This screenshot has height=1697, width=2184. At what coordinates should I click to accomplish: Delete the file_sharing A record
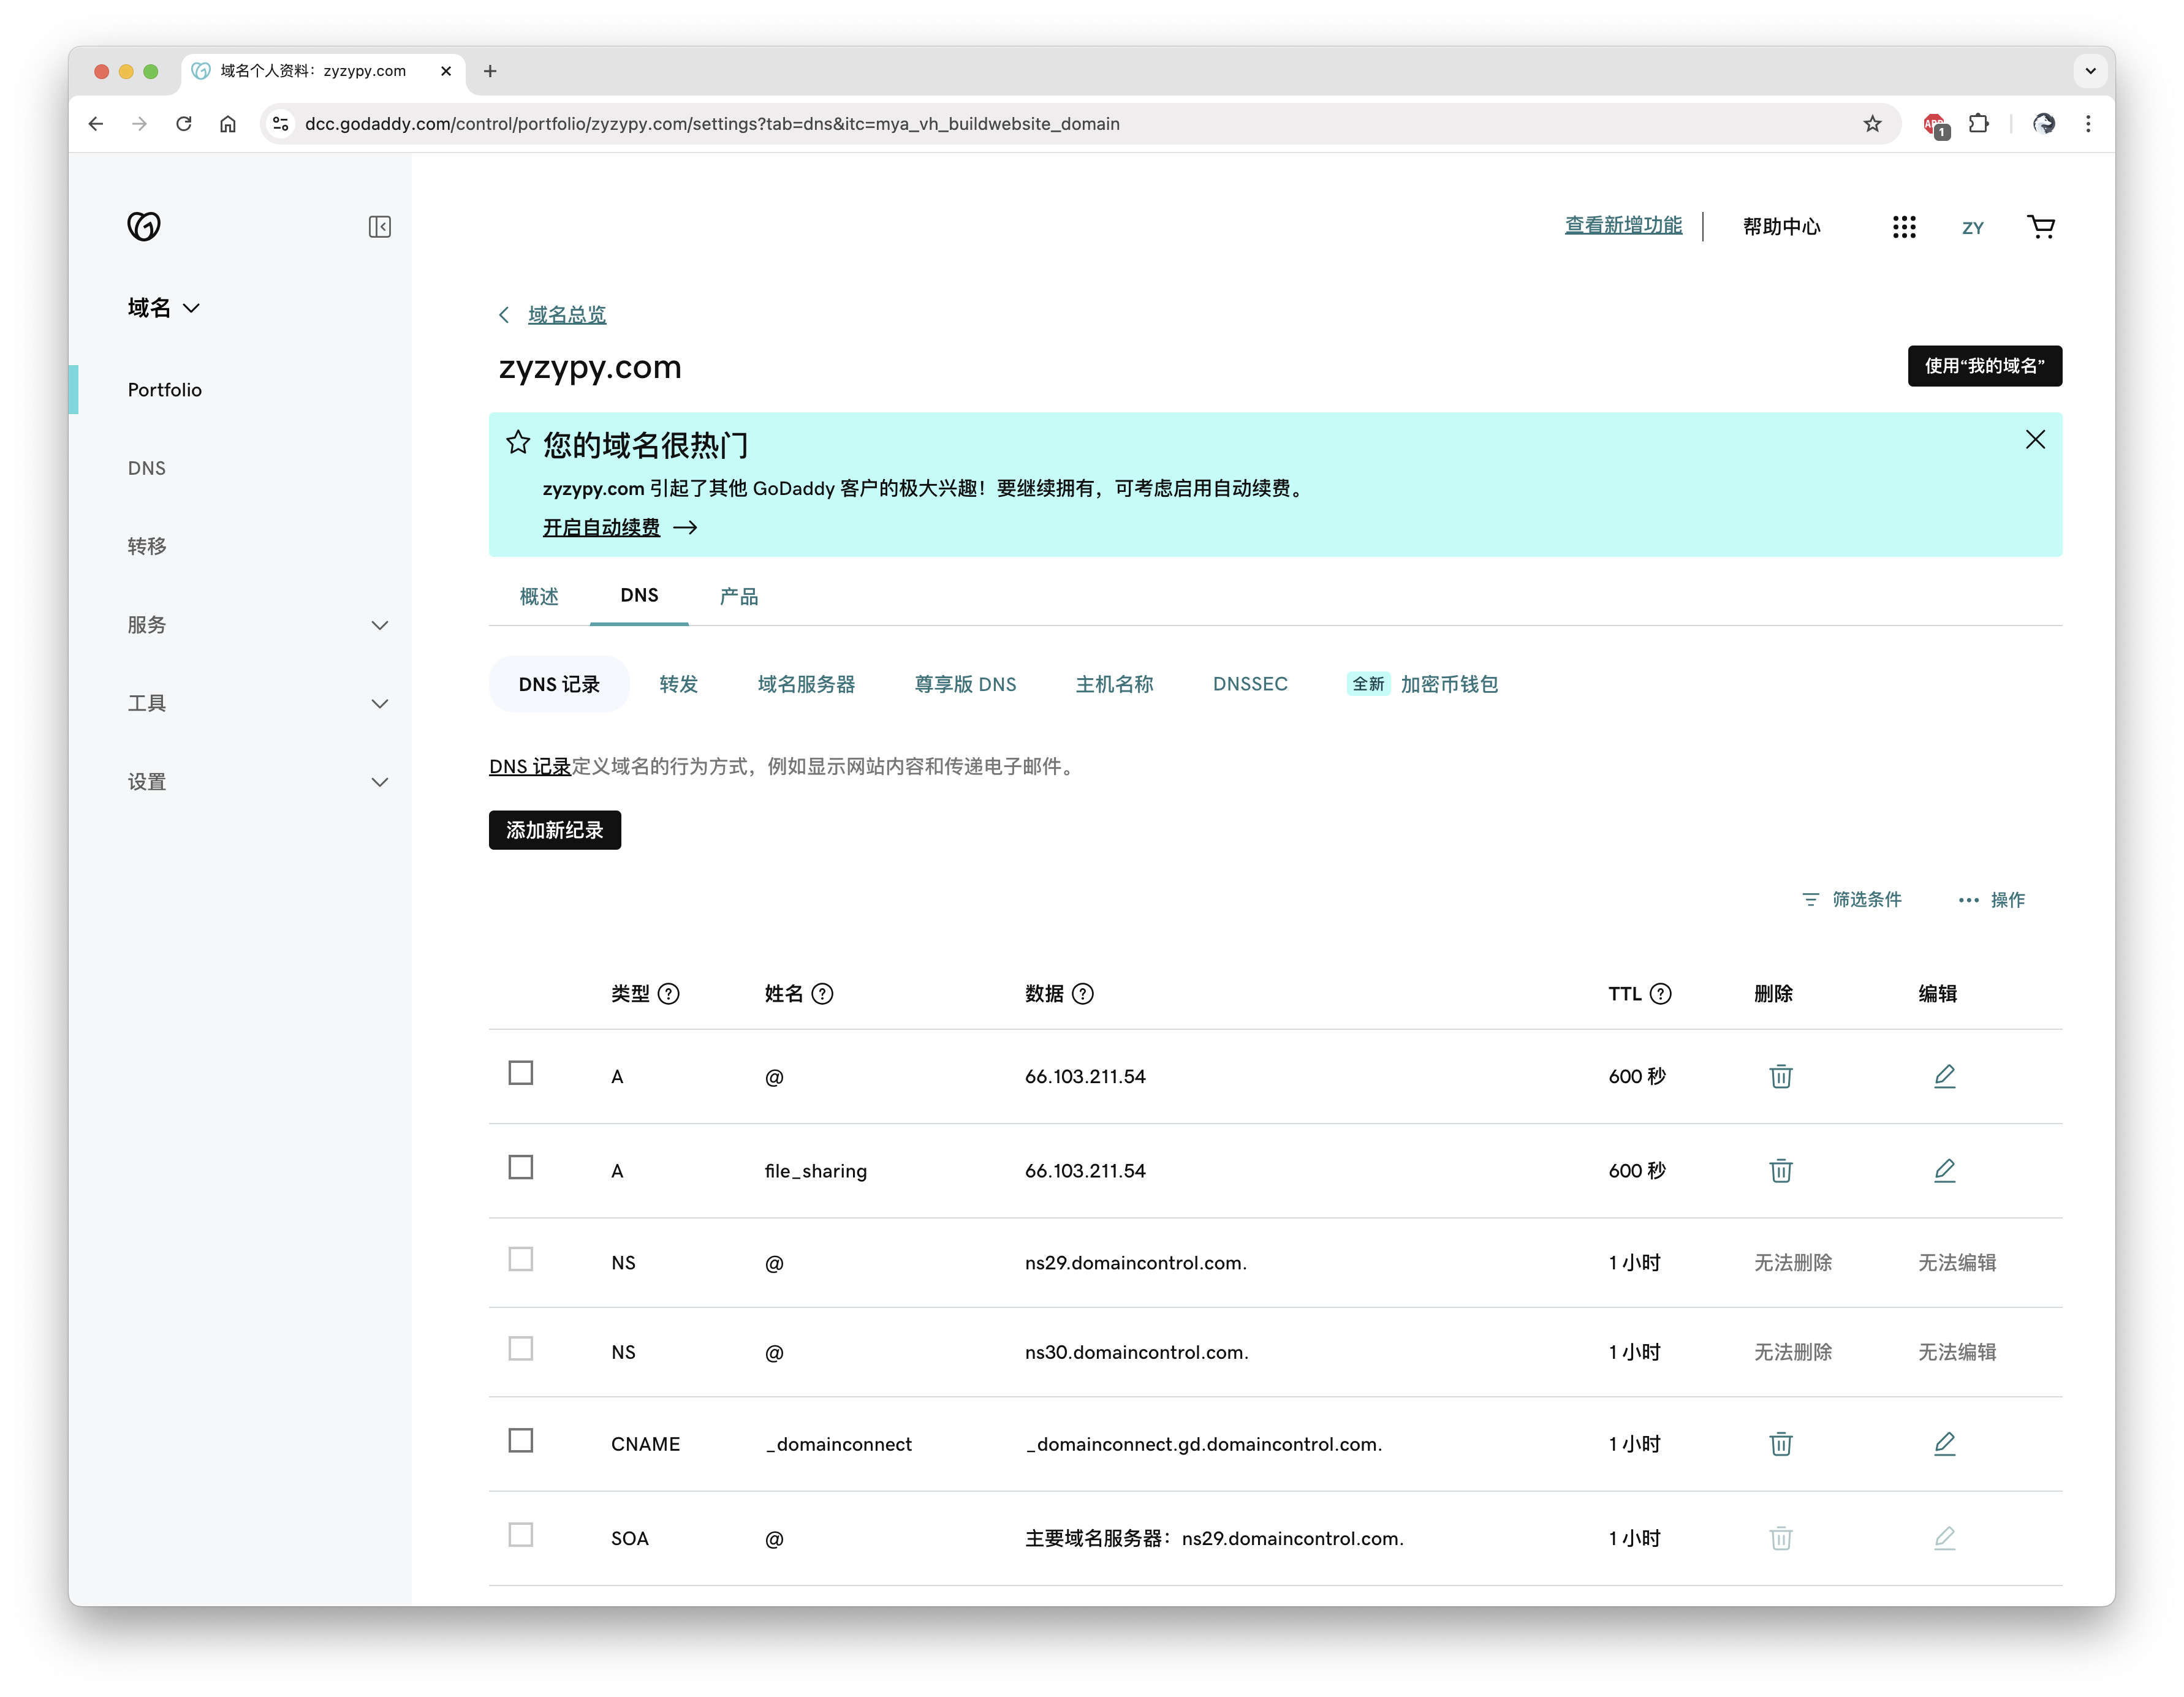point(1780,1170)
